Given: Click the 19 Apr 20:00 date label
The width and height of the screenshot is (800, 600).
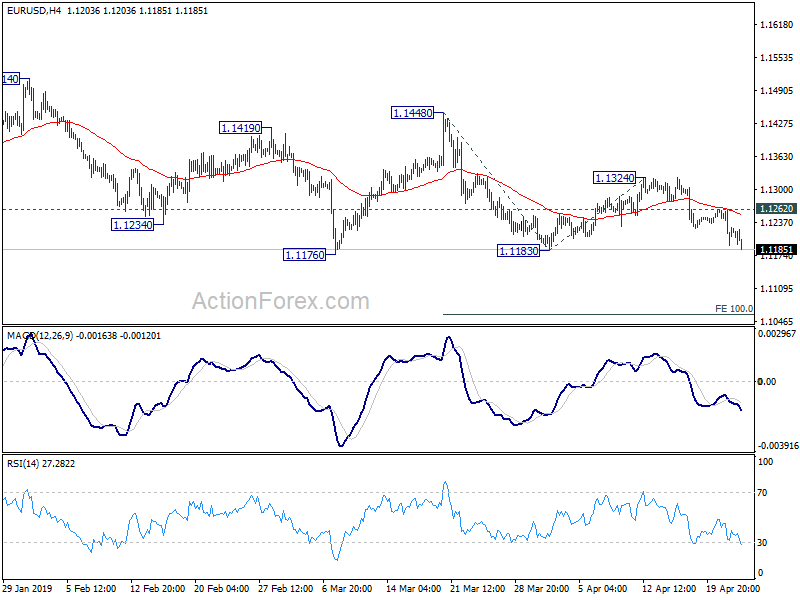Looking at the screenshot, I should coord(733,588).
